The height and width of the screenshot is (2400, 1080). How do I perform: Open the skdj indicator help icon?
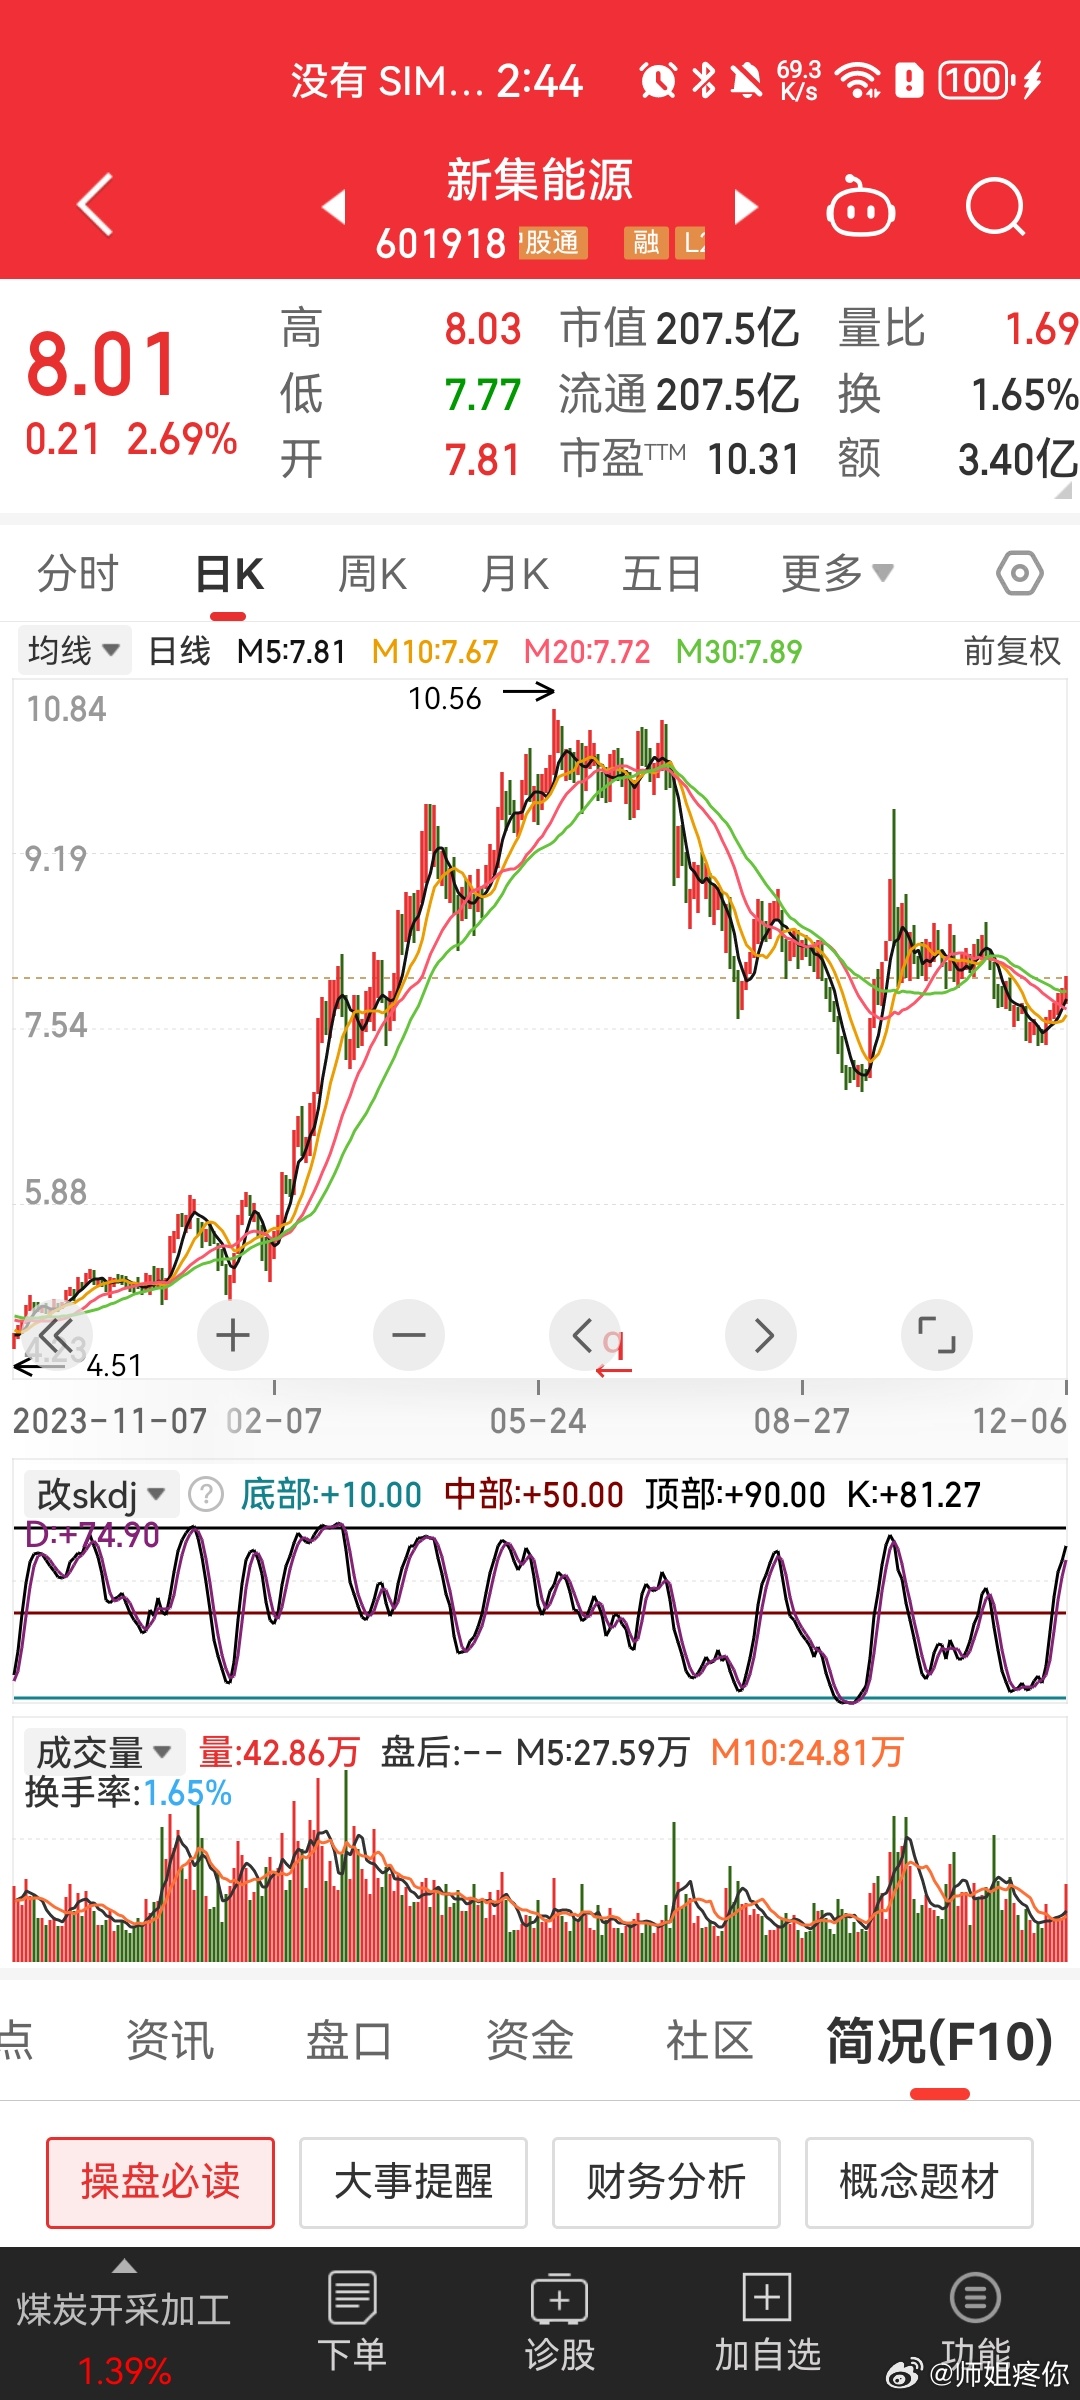[x=206, y=1495]
